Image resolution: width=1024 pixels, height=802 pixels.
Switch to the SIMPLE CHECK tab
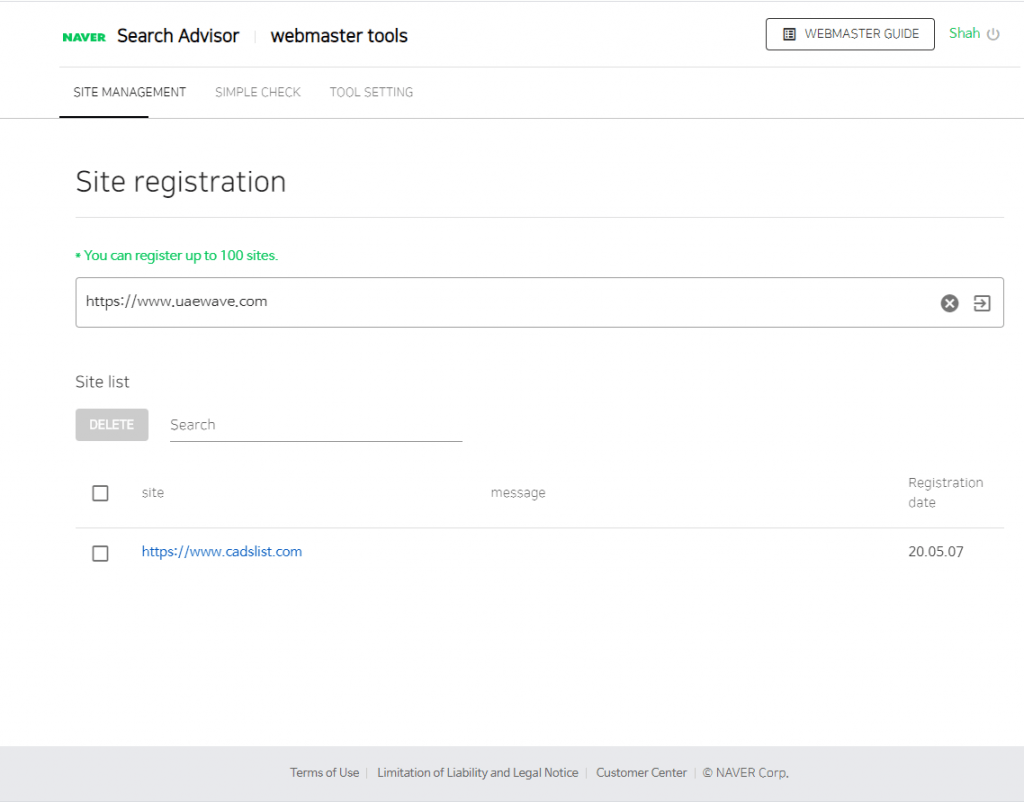[258, 92]
